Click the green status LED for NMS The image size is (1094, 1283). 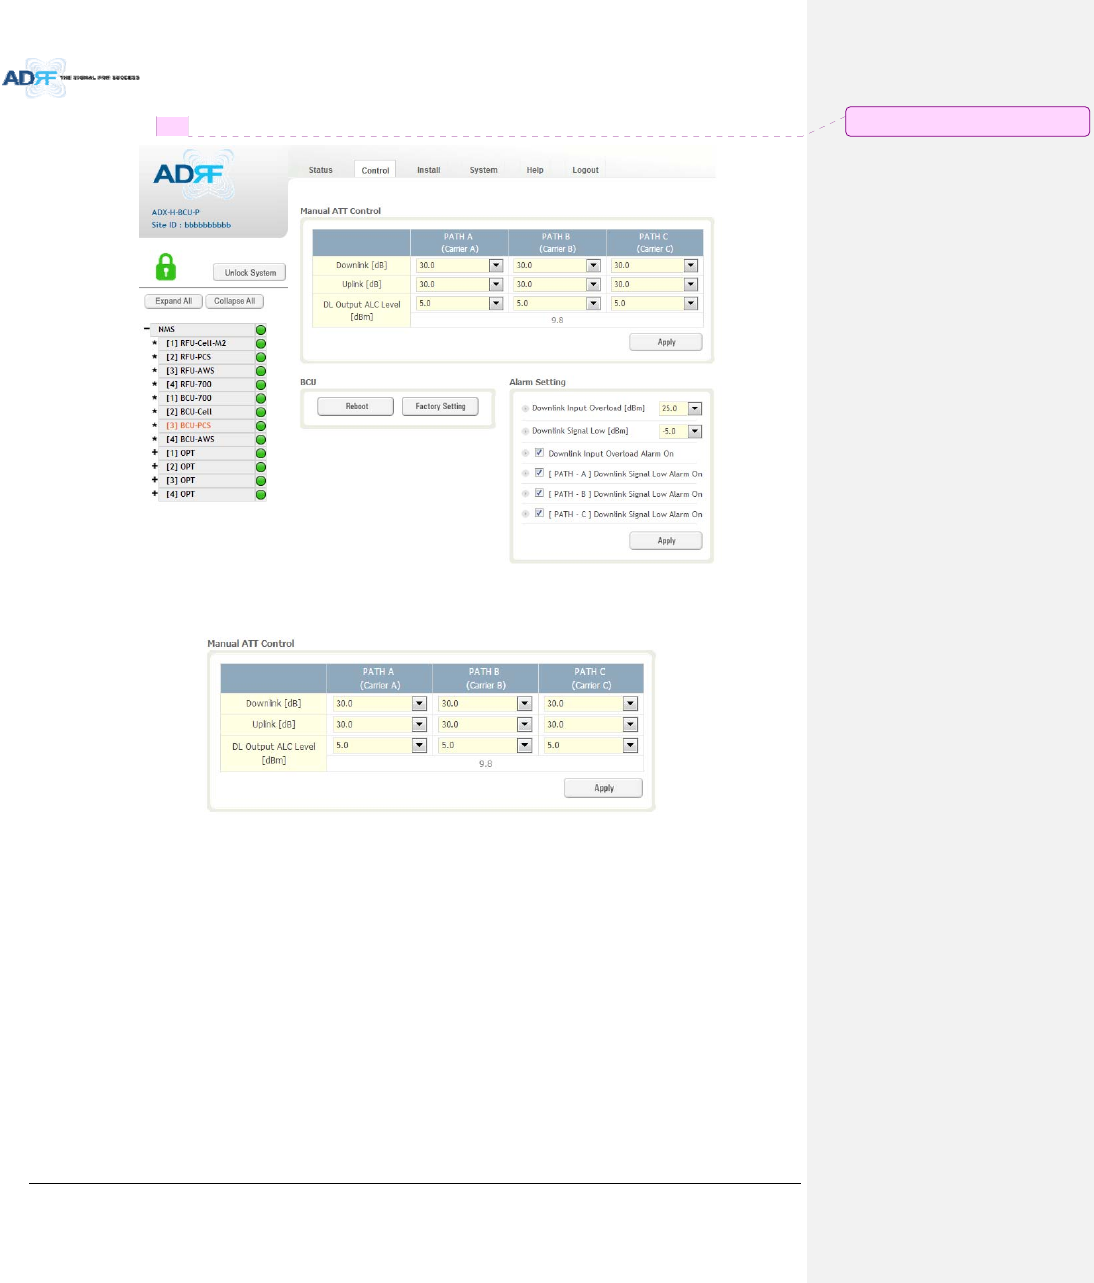(260, 329)
